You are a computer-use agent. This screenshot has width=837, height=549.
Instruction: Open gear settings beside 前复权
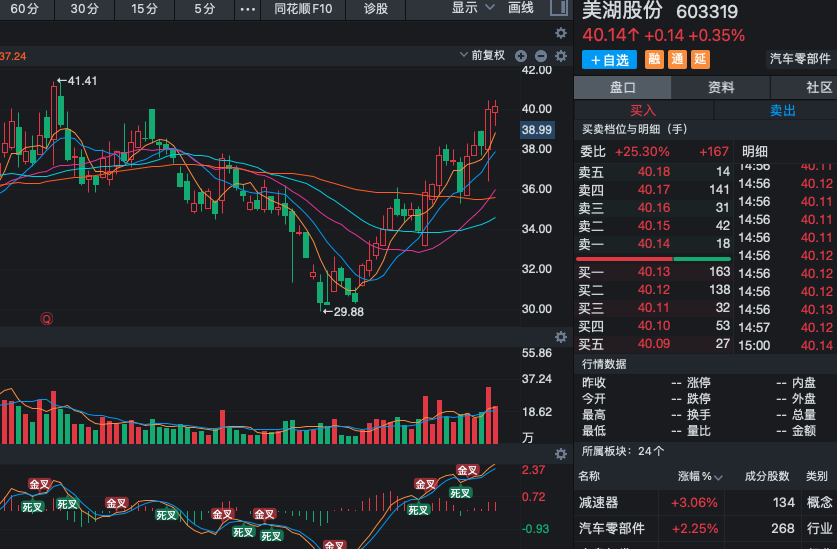pos(560,56)
